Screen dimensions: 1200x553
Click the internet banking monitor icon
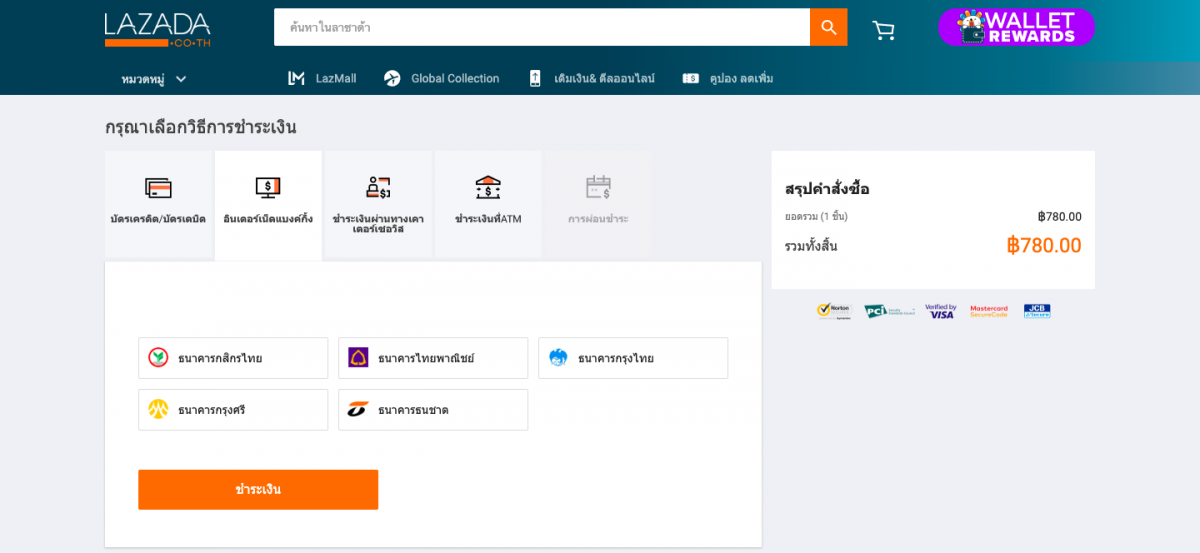tap(268, 187)
